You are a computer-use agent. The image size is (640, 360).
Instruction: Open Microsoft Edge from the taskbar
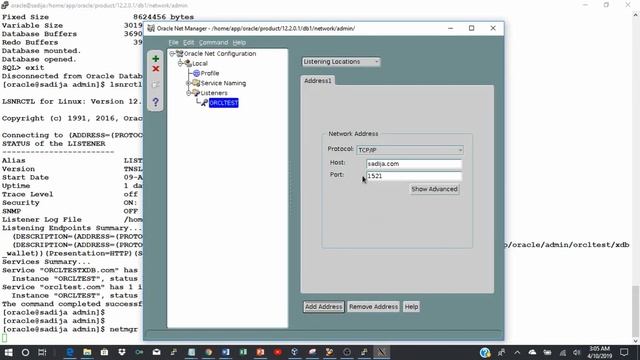pos(70,352)
